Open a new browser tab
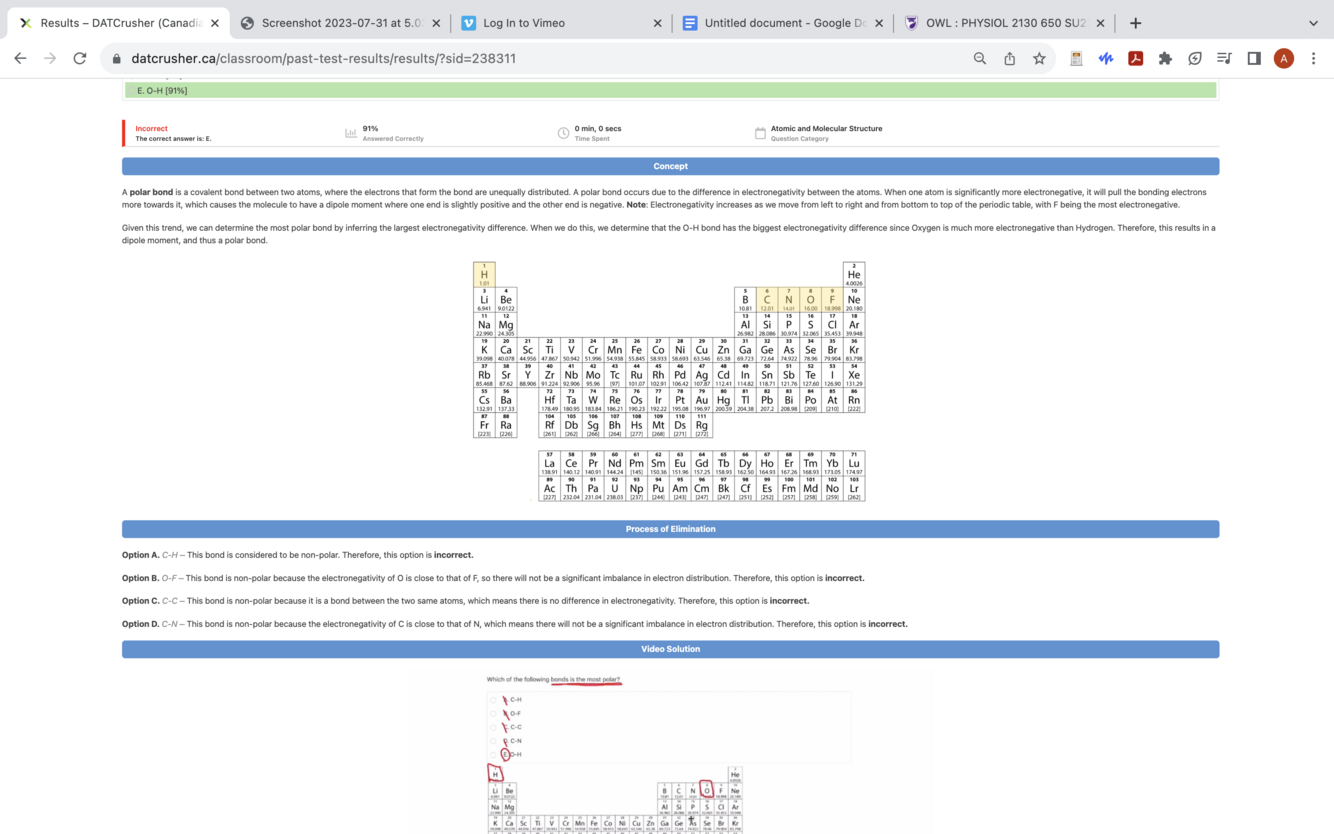 click(1135, 22)
